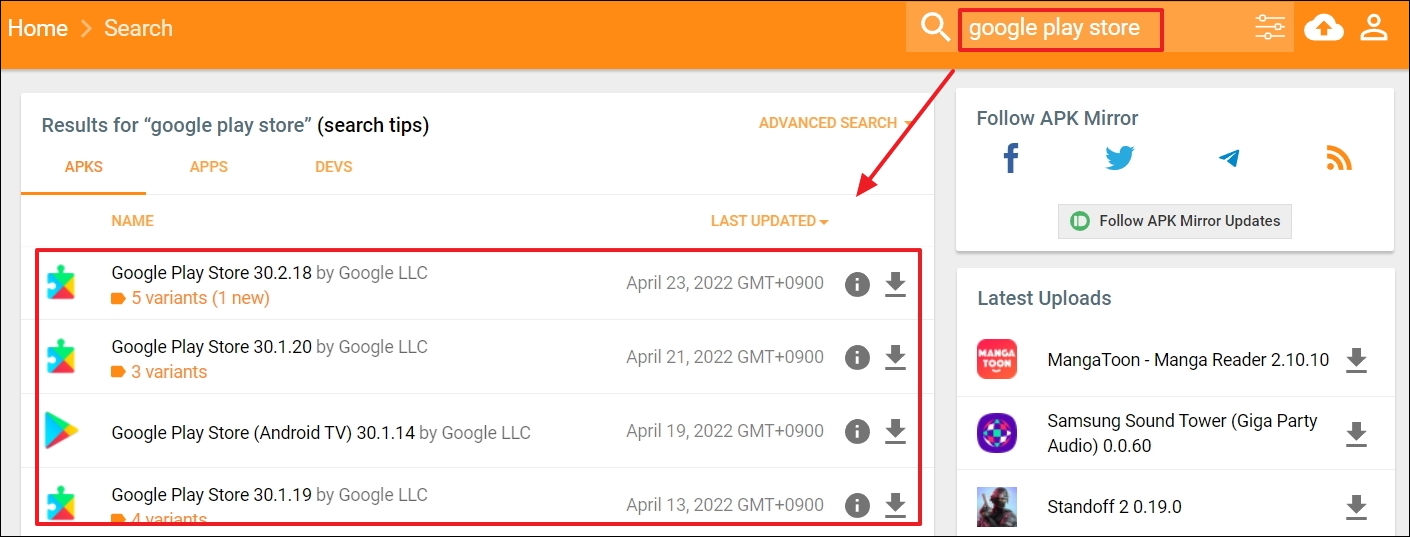Download Standoff 2 0.19.0
This screenshot has width=1410, height=537.
1356,507
